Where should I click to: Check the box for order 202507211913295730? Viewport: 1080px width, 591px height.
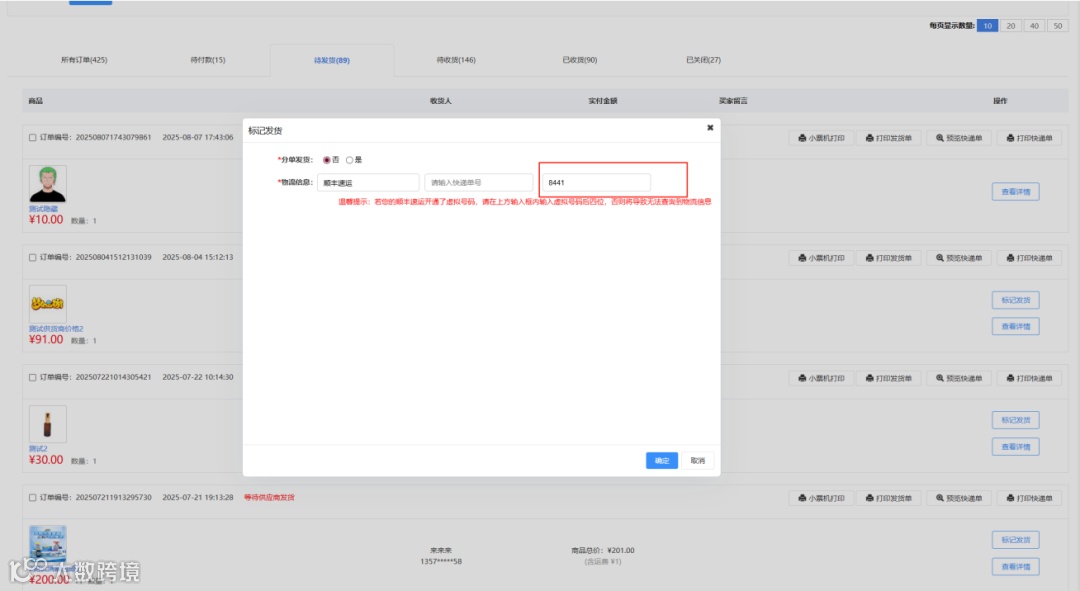(x=32, y=497)
